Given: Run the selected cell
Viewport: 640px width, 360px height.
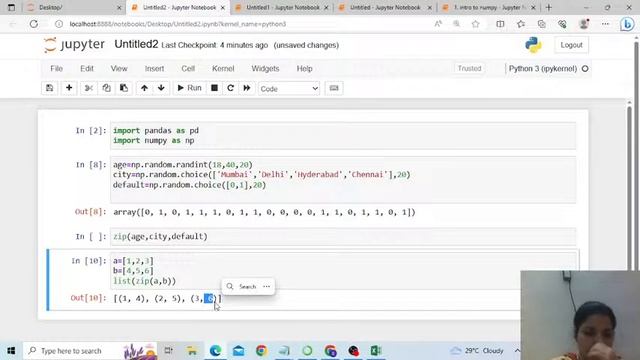Looking at the screenshot, I should click(x=189, y=88).
